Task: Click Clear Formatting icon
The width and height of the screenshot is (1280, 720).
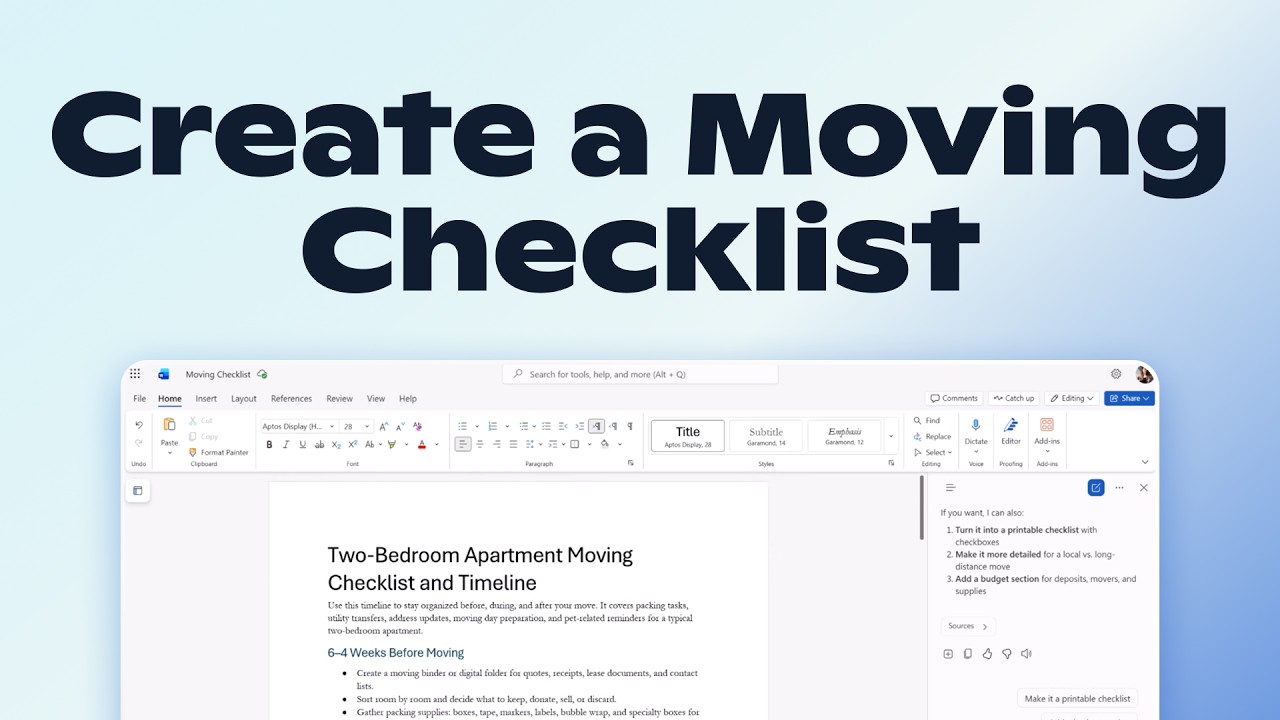Action: 418,426
